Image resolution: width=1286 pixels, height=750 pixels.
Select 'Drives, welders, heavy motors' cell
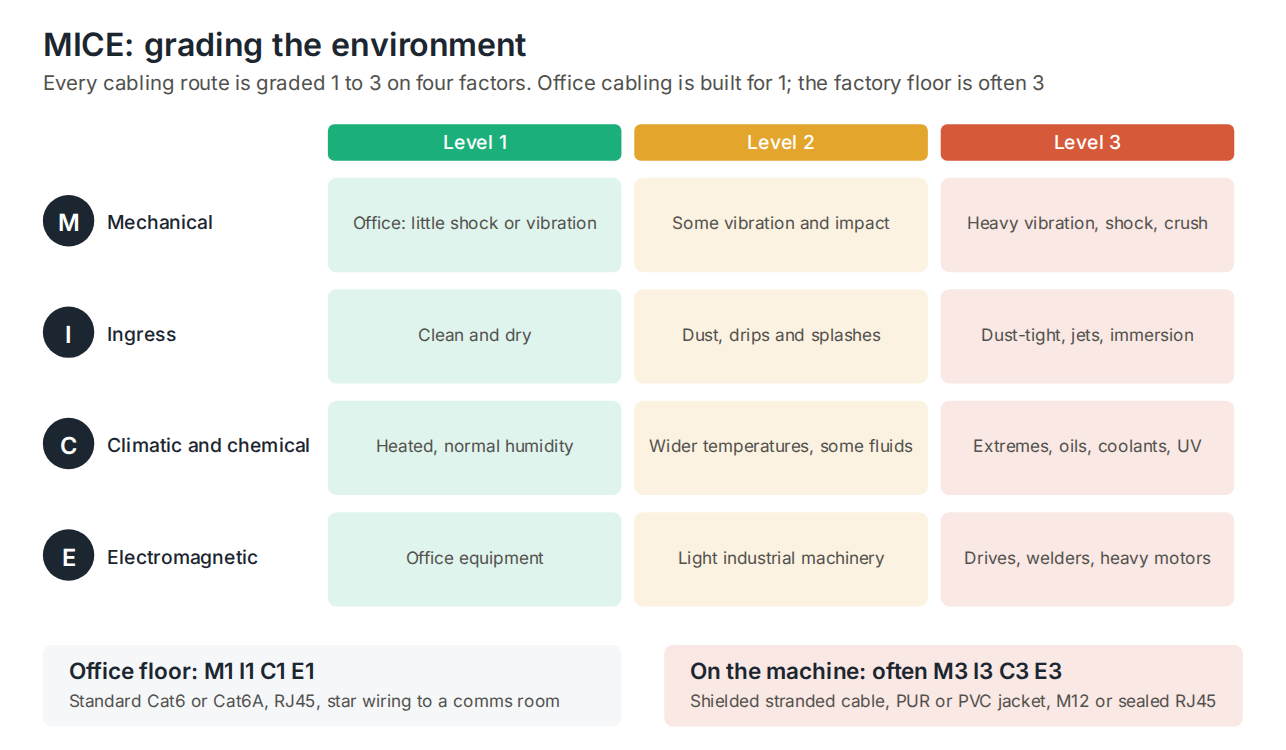tap(1087, 559)
